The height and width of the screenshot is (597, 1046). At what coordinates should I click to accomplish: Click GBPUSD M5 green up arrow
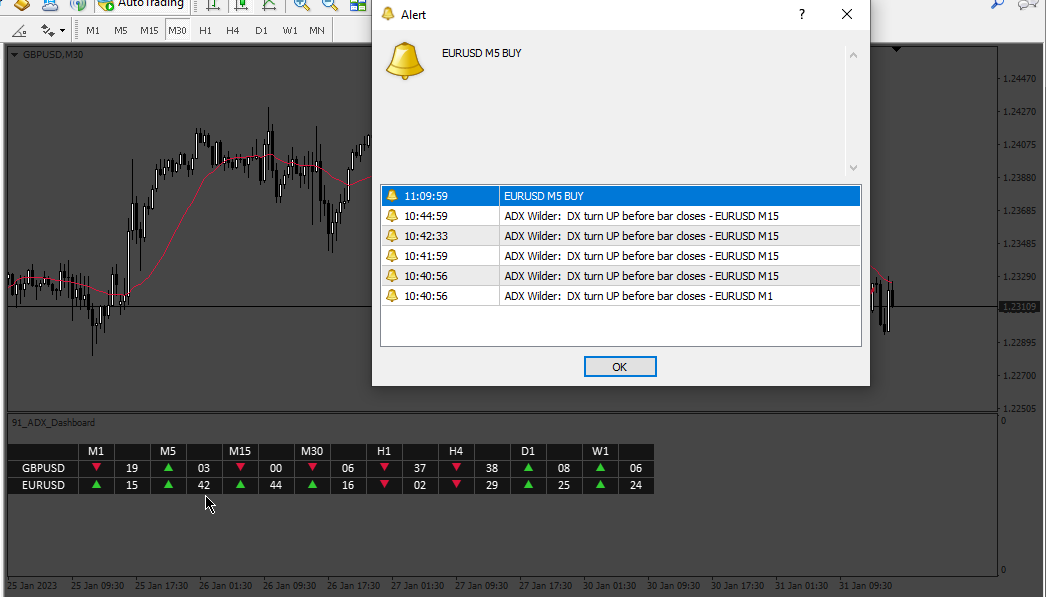[168, 468]
